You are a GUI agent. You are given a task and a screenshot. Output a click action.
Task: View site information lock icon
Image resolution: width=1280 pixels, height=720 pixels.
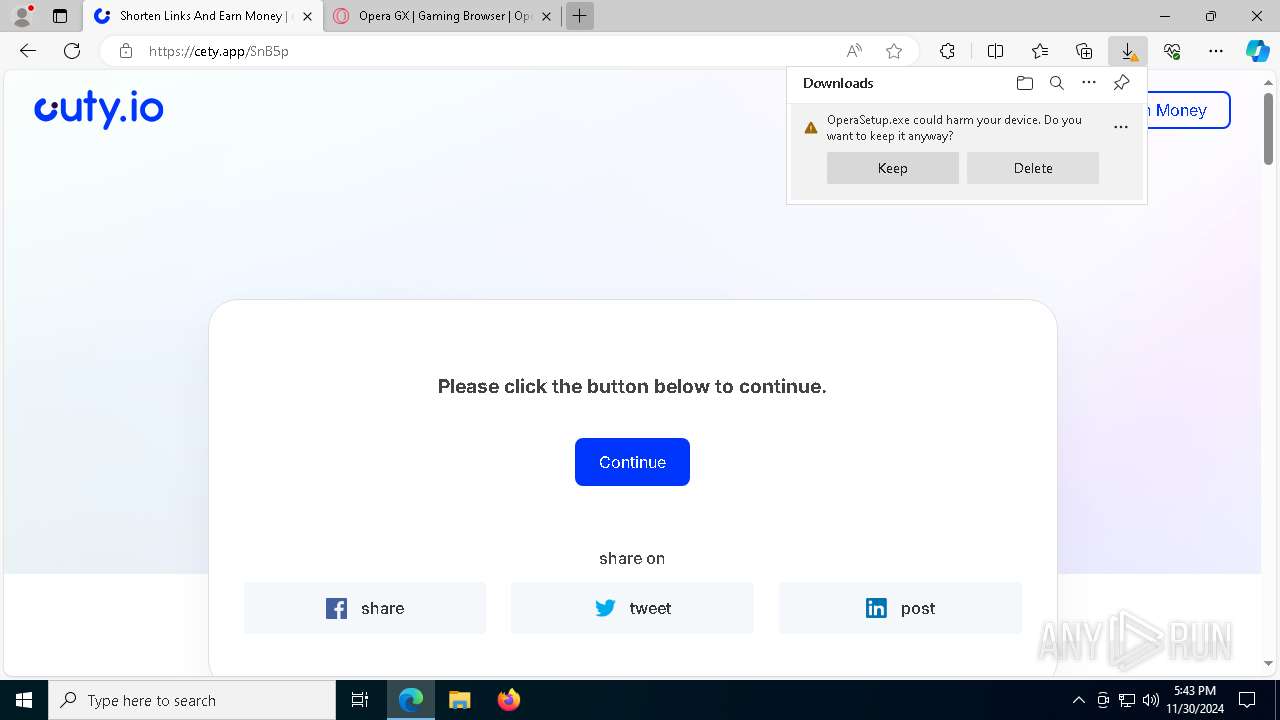pyautogui.click(x=126, y=51)
